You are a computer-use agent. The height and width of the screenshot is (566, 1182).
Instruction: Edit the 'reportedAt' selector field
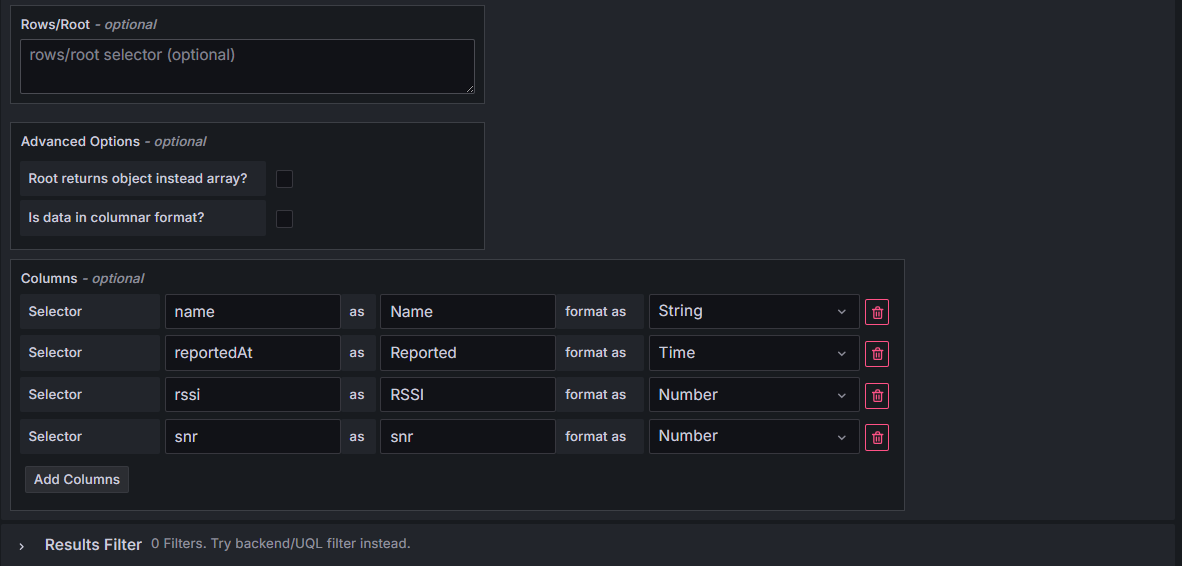[252, 353]
